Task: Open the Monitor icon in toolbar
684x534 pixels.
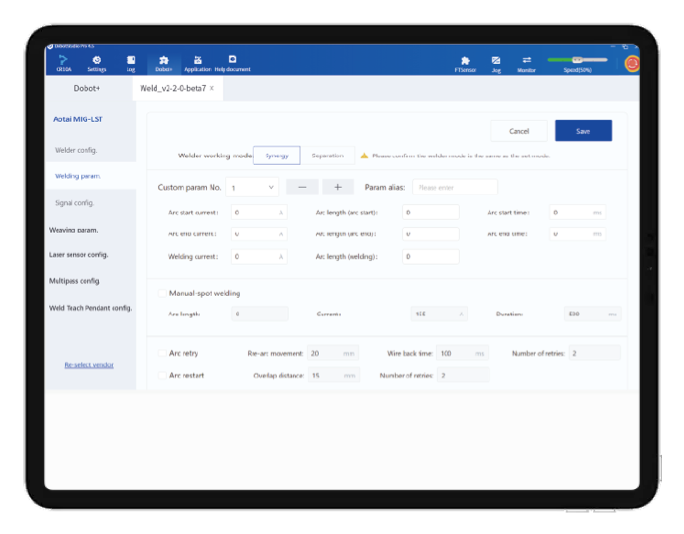Action: [526, 62]
